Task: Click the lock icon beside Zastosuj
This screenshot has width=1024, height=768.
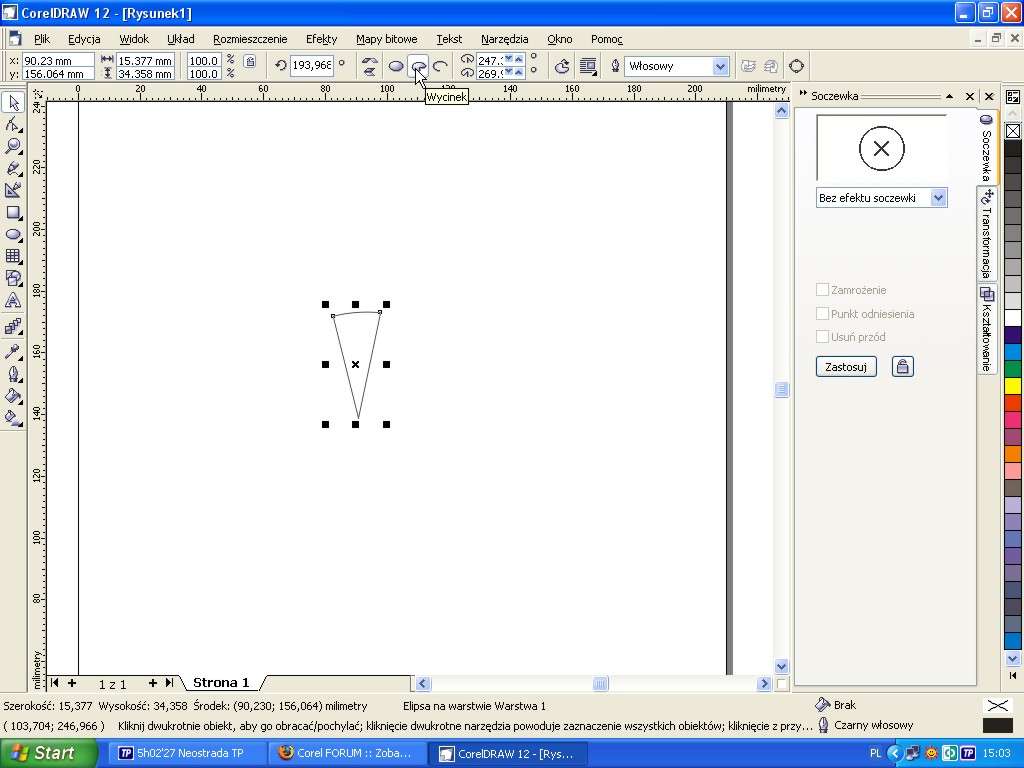Action: 902,367
